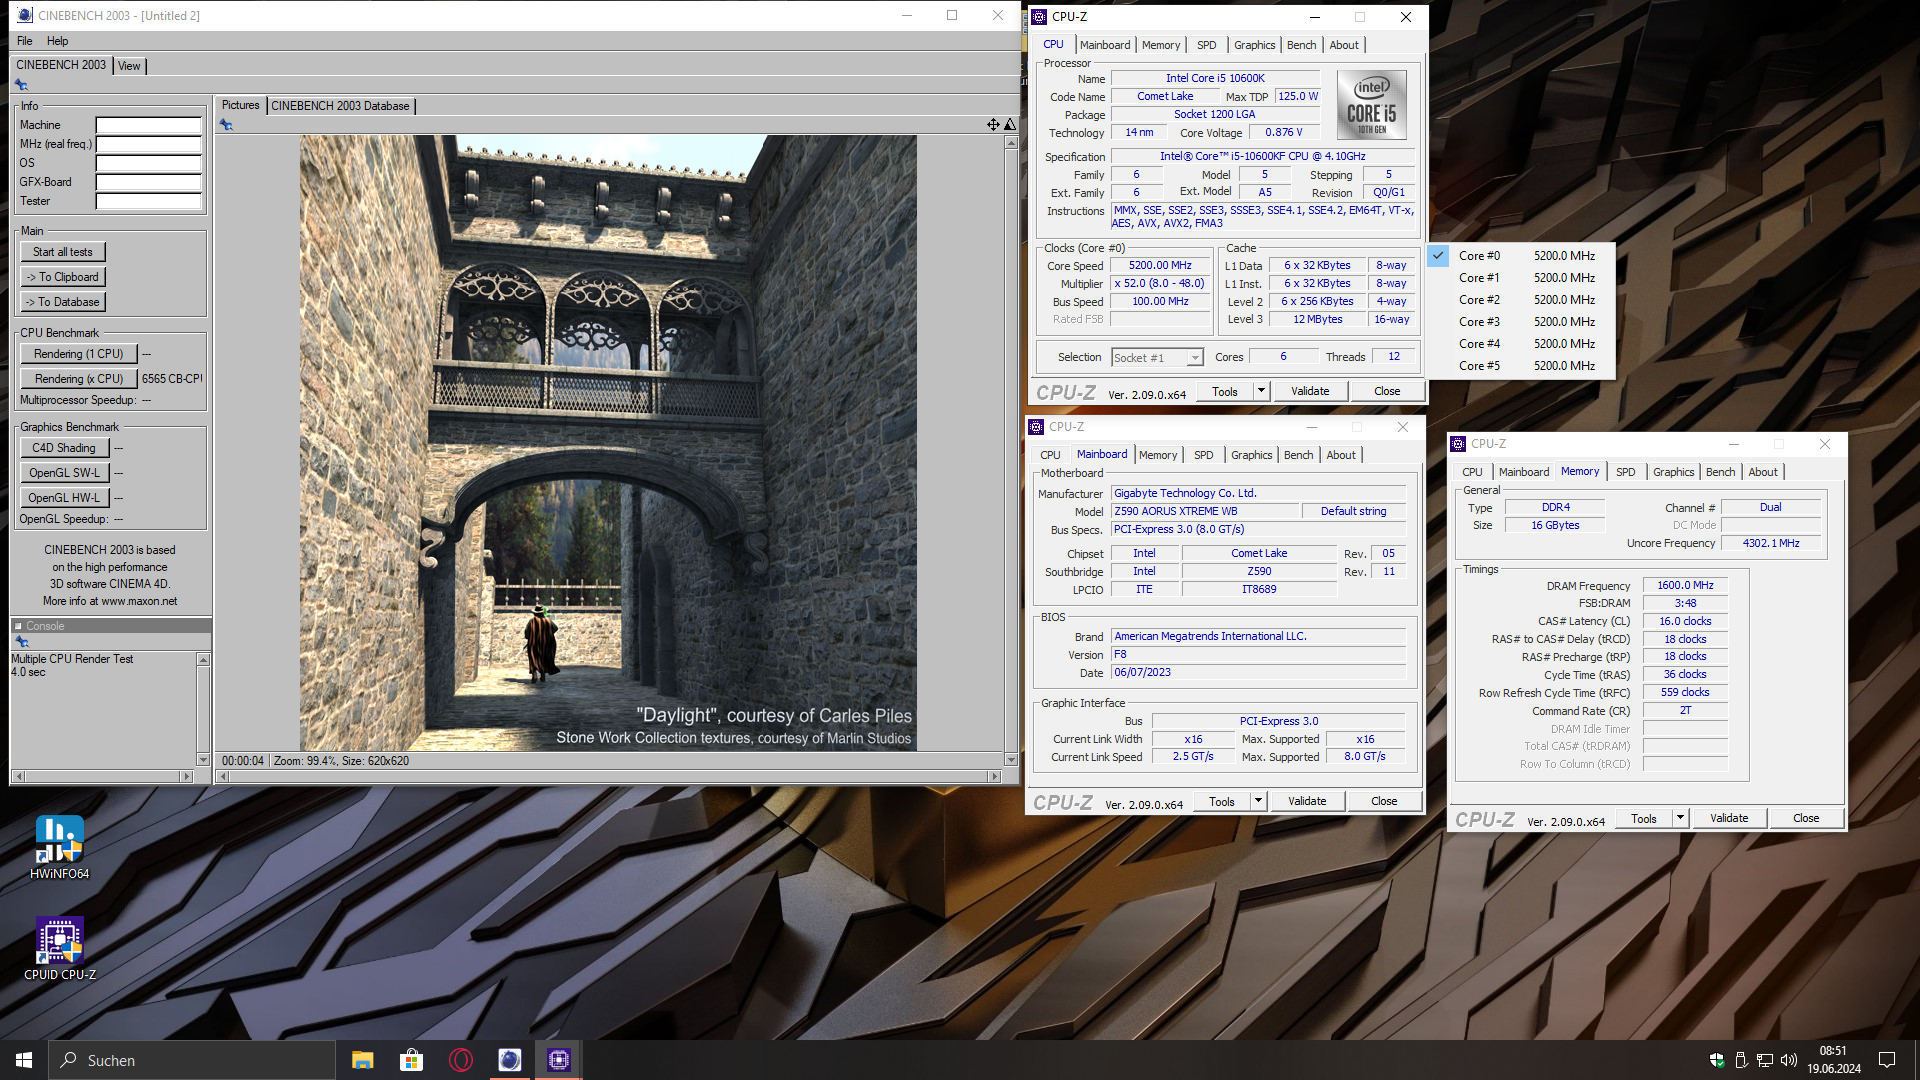The height and width of the screenshot is (1080, 1920).
Task: Click the taskbar Suchen search box
Action: coord(192,1060)
